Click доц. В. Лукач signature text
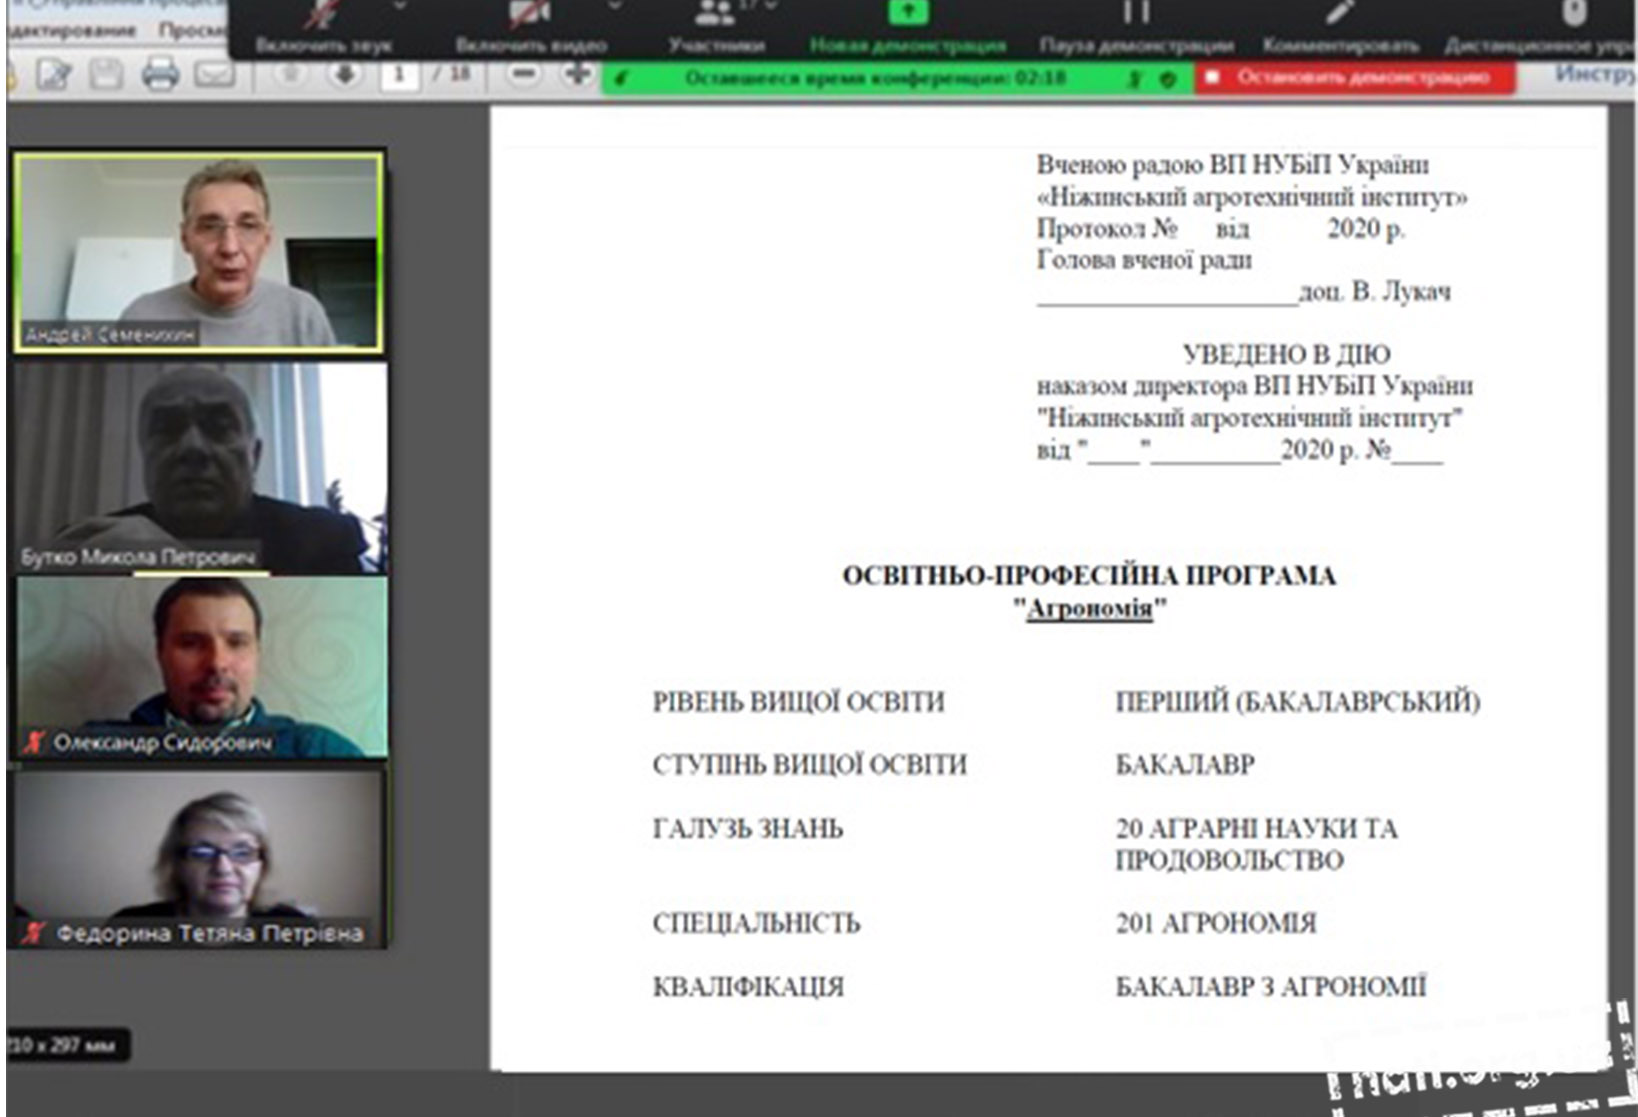 pyautogui.click(x=1375, y=292)
